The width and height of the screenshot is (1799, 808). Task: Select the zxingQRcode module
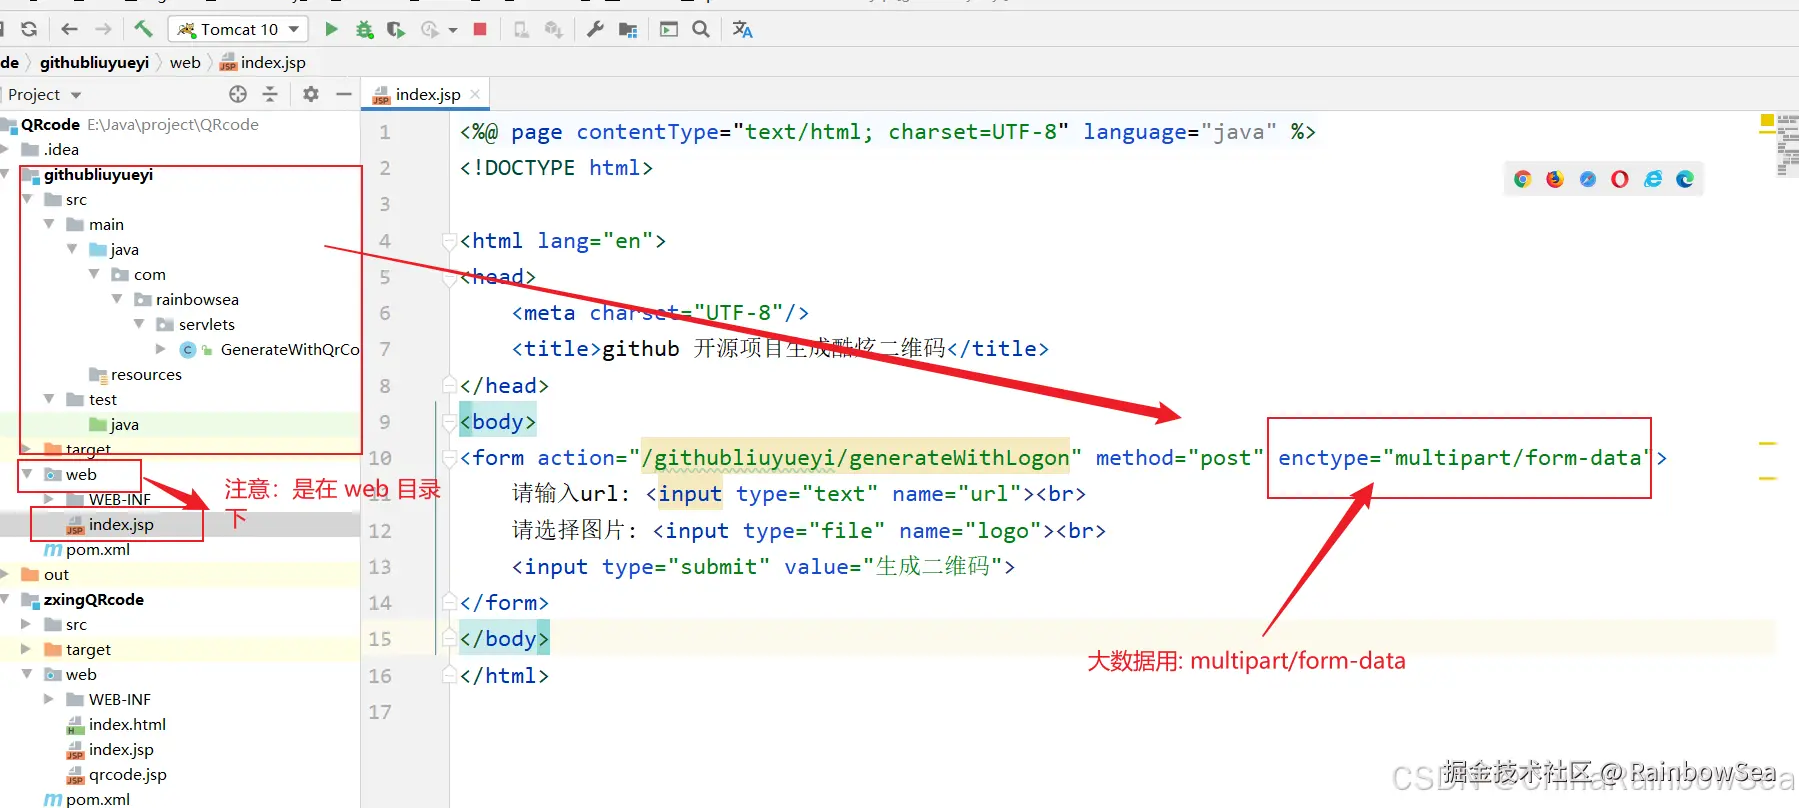(x=94, y=599)
